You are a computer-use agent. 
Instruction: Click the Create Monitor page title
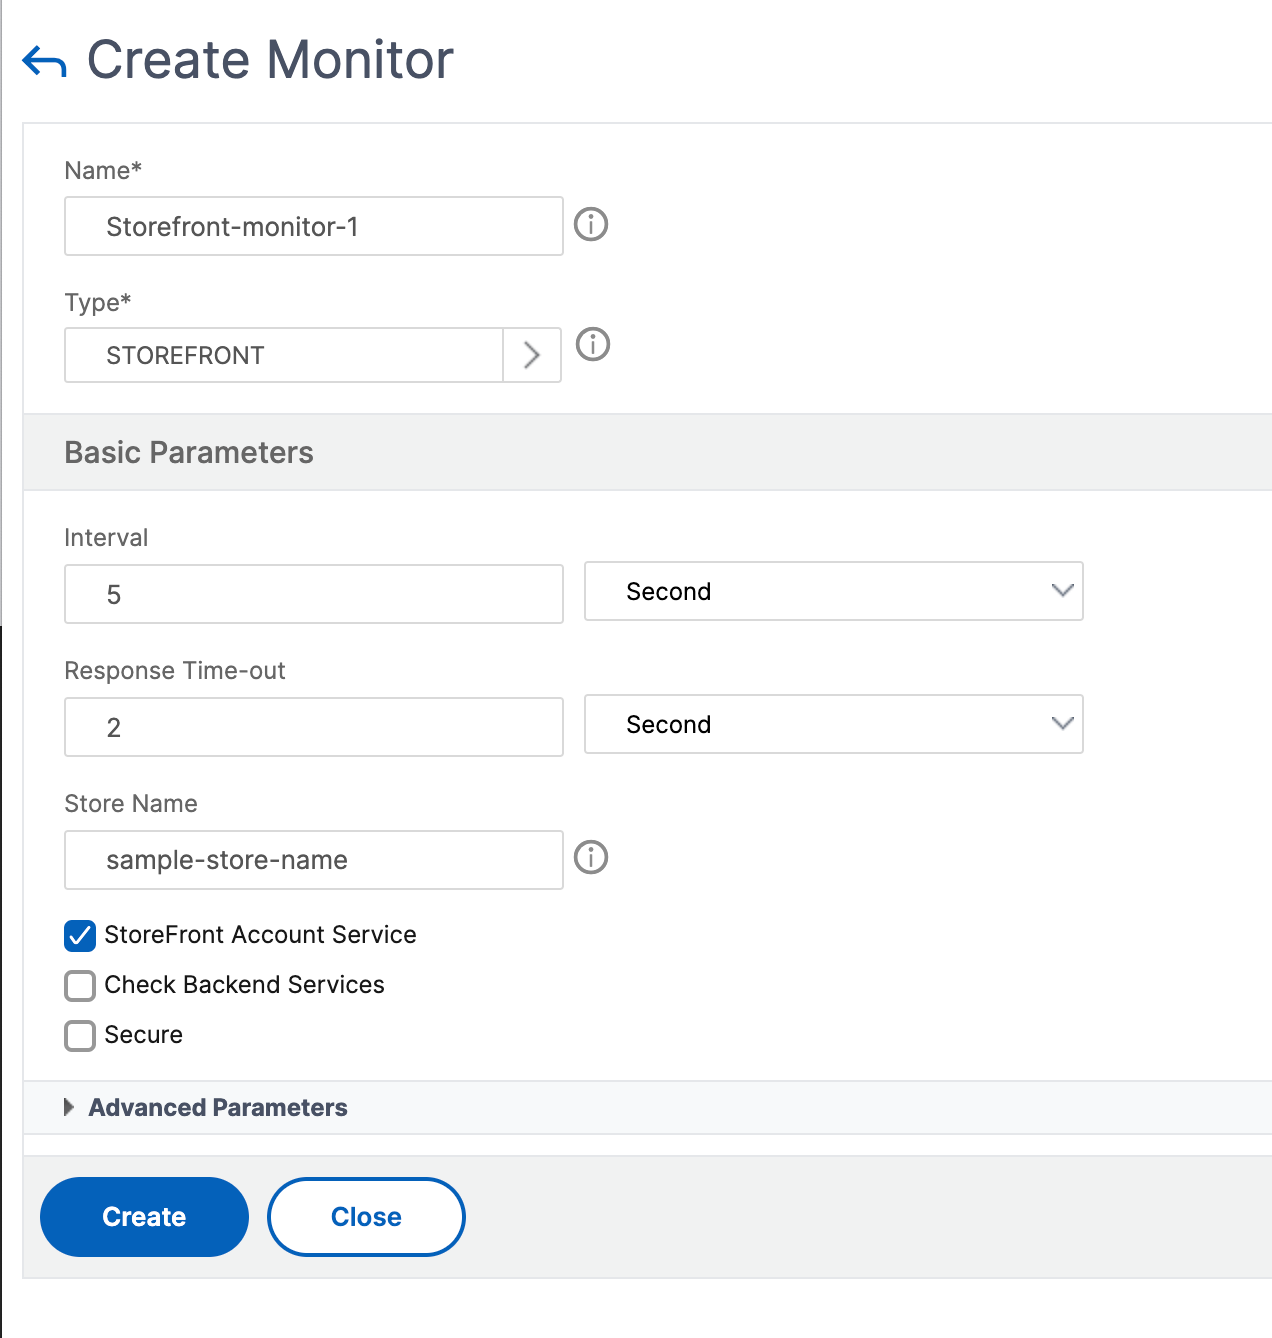[x=270, y=60]
